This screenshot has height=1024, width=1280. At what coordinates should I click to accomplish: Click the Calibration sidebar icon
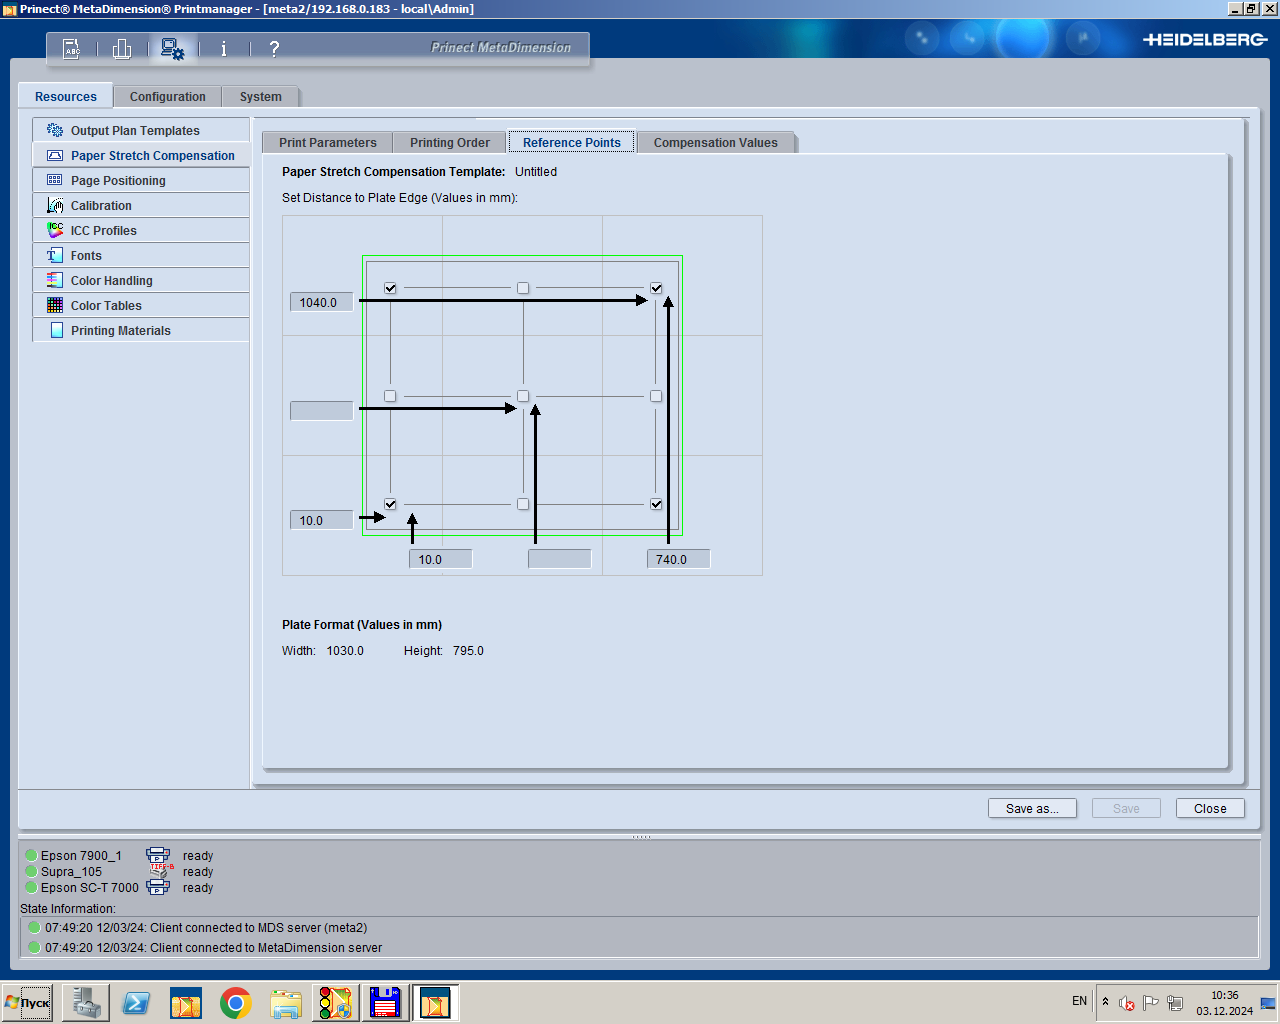tap(55, 206)
